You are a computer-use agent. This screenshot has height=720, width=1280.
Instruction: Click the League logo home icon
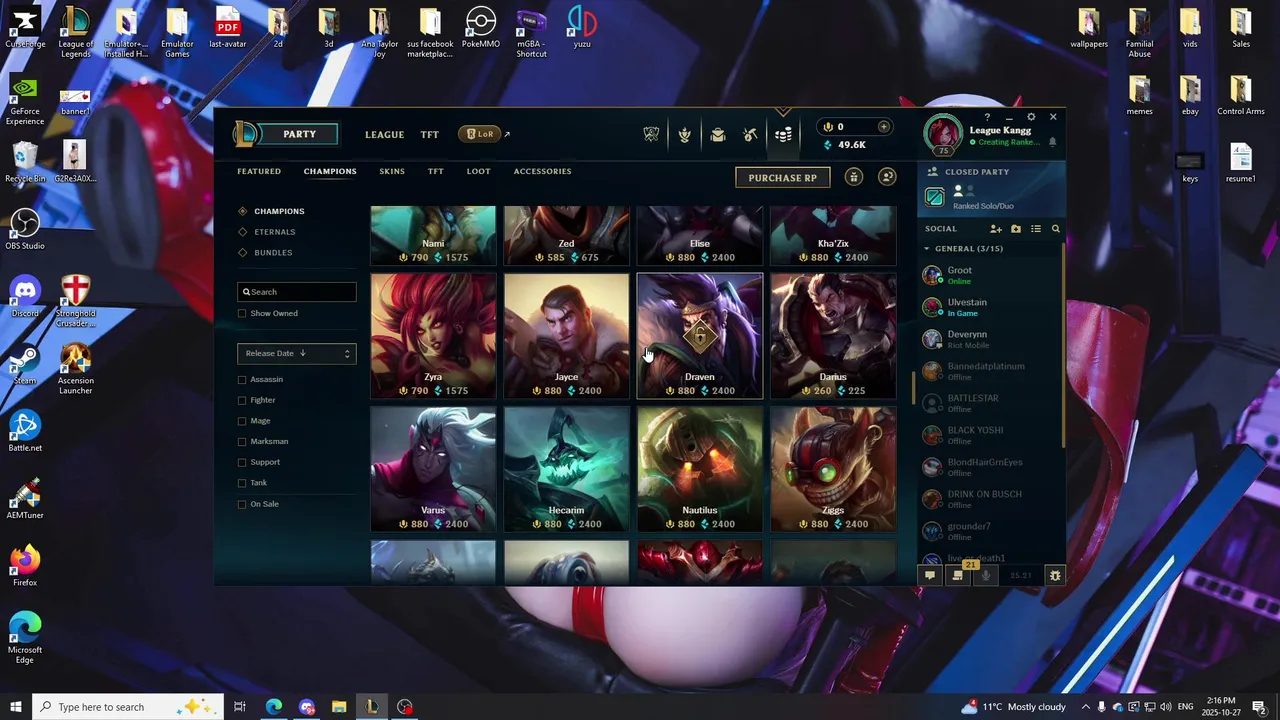(245, 134)
